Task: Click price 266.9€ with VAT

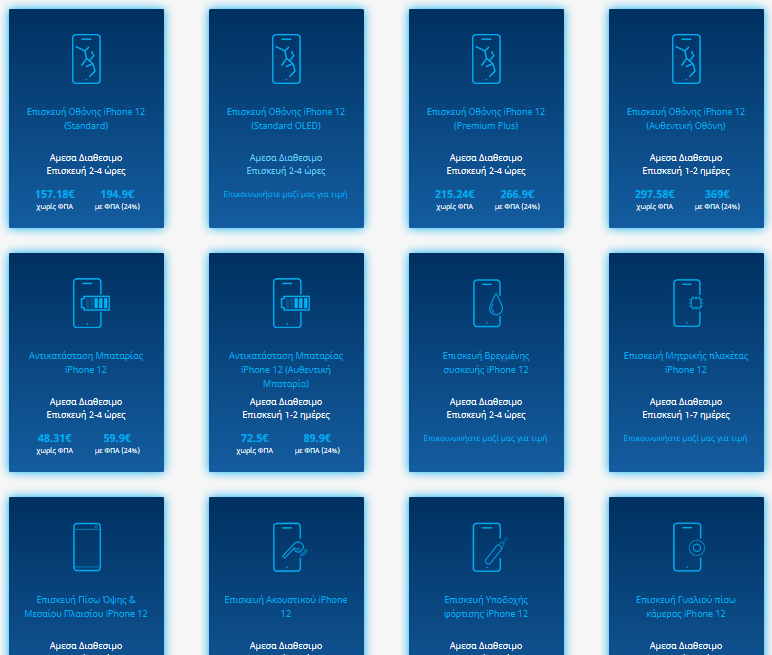Action: point(517,194)
